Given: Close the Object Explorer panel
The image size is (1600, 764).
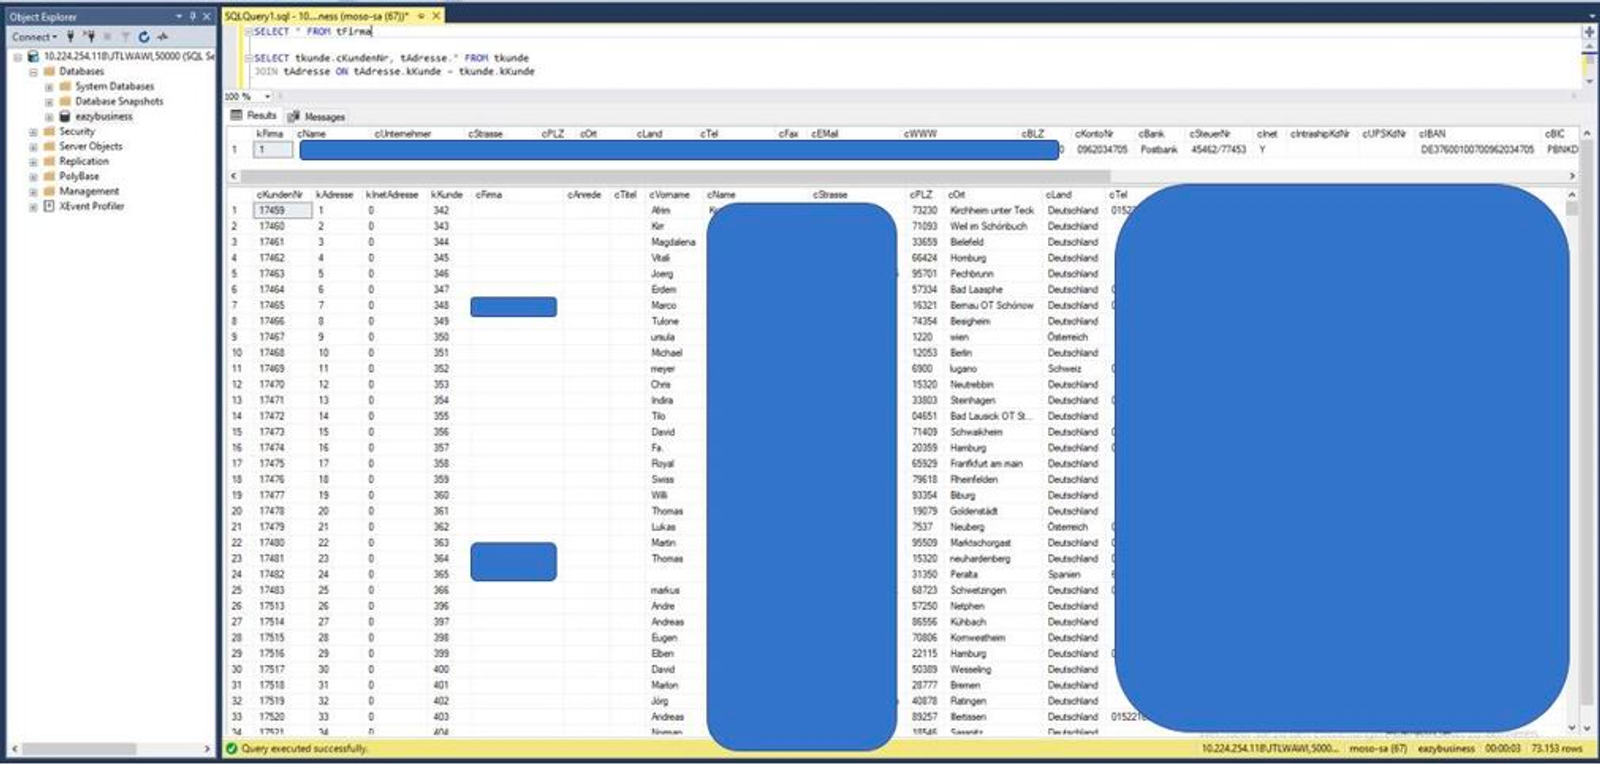Looking at the screenshot, I should [207, 17].
